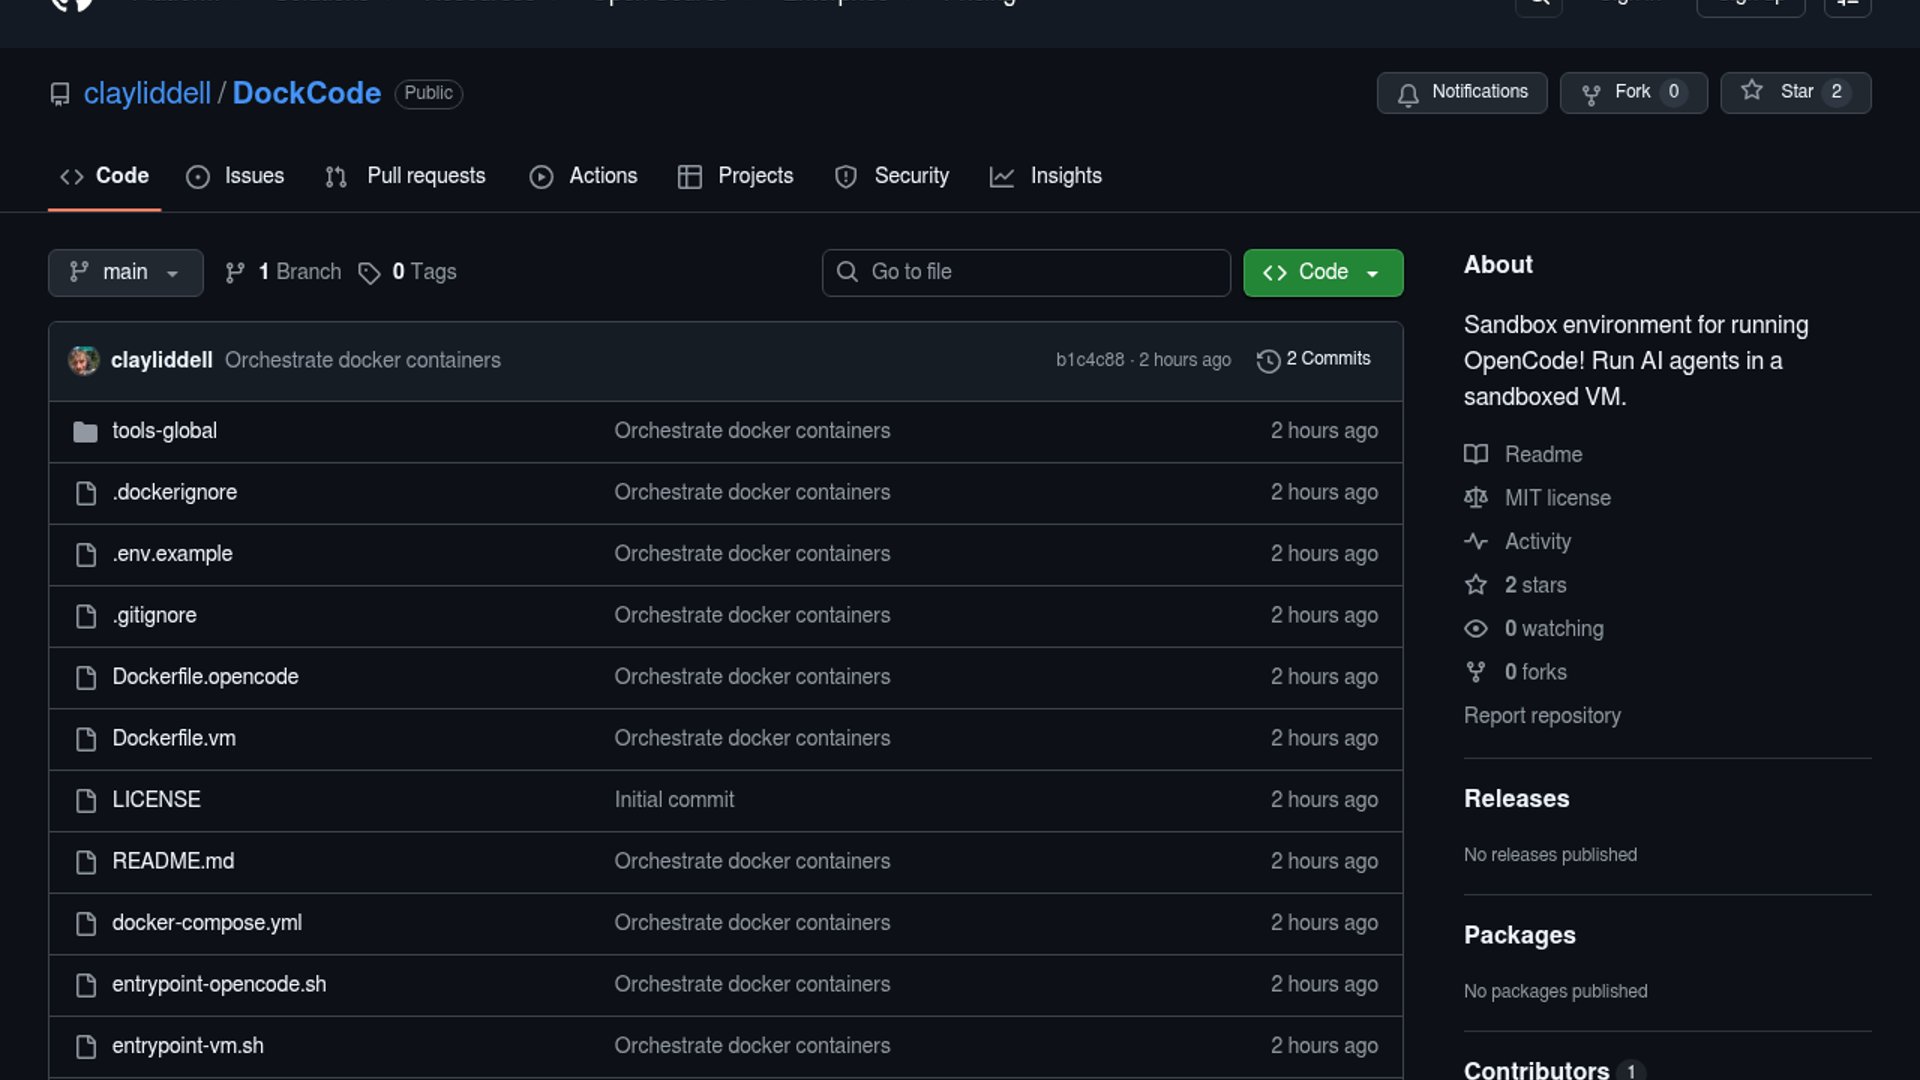Star the DockCode repository
Viewport: 1920px width, 1080px height.
(1794, 93)
